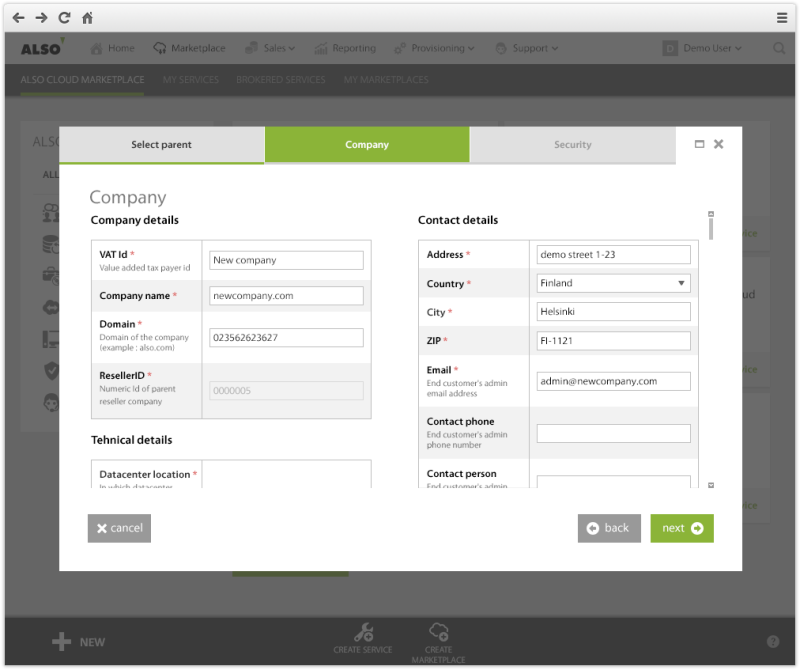Open the Country dropdown showing Finland
Screen dimensions: 800x670
tap(613, 283)
